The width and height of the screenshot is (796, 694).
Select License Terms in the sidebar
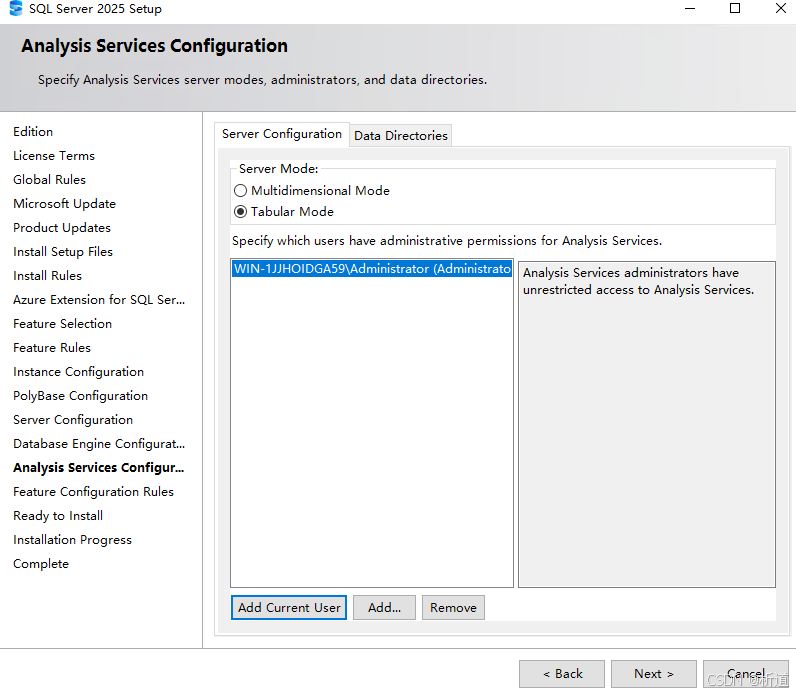pyautogui.click(x=54, y=156)
